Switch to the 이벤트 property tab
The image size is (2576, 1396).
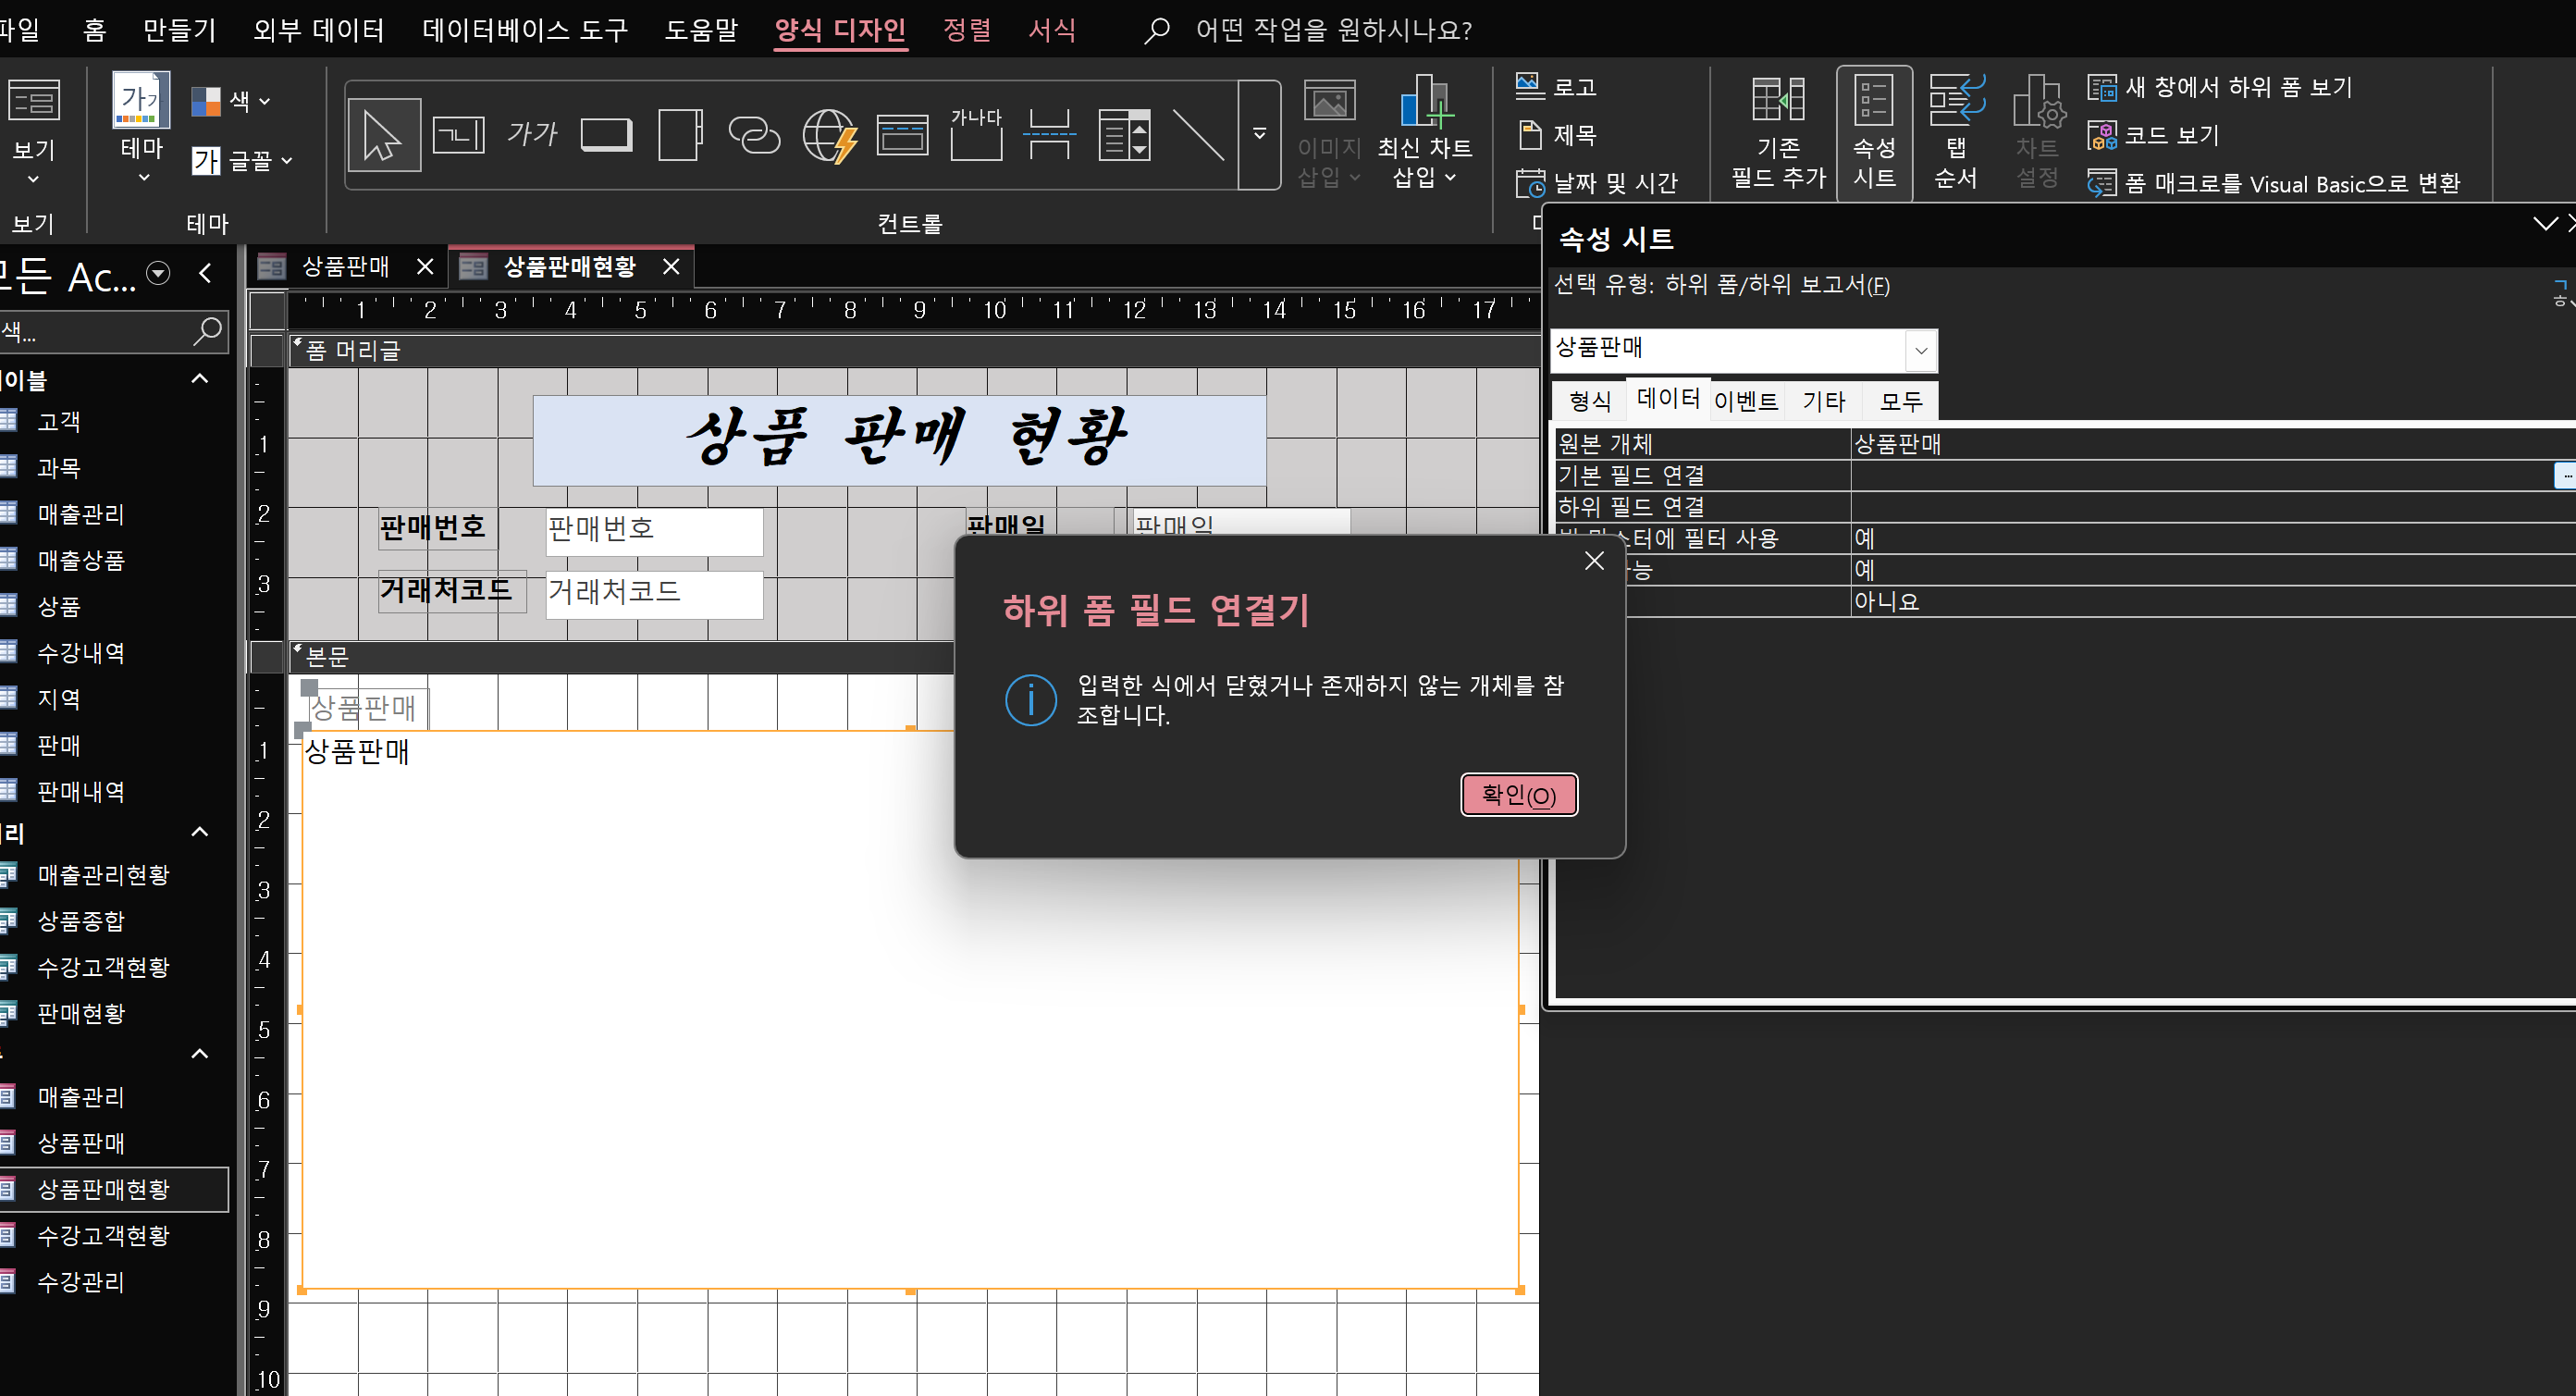1745,401
